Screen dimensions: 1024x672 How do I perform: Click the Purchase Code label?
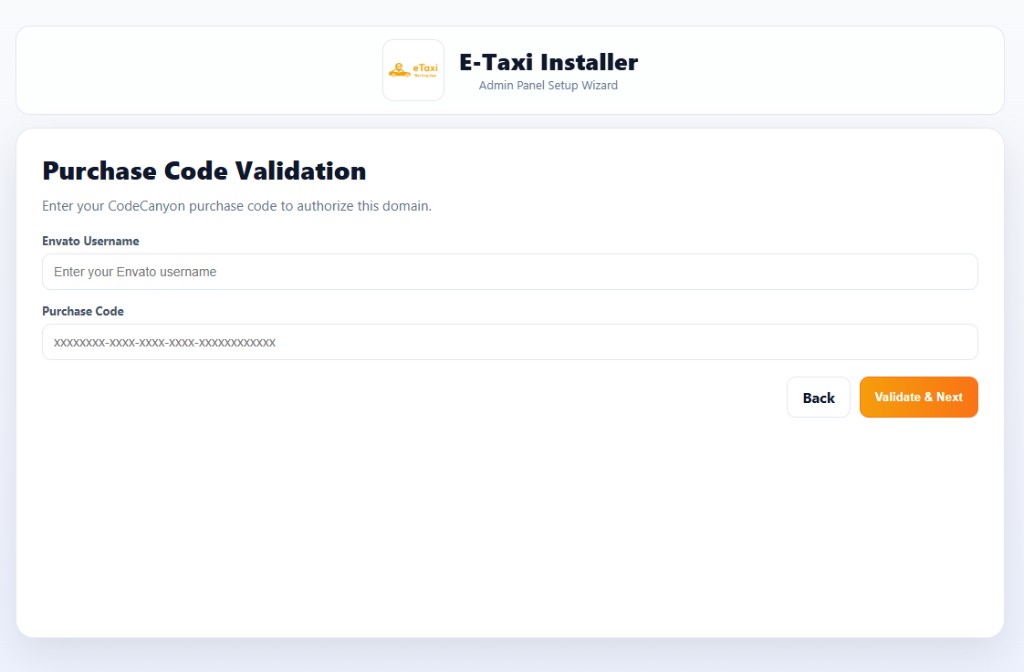83,312
